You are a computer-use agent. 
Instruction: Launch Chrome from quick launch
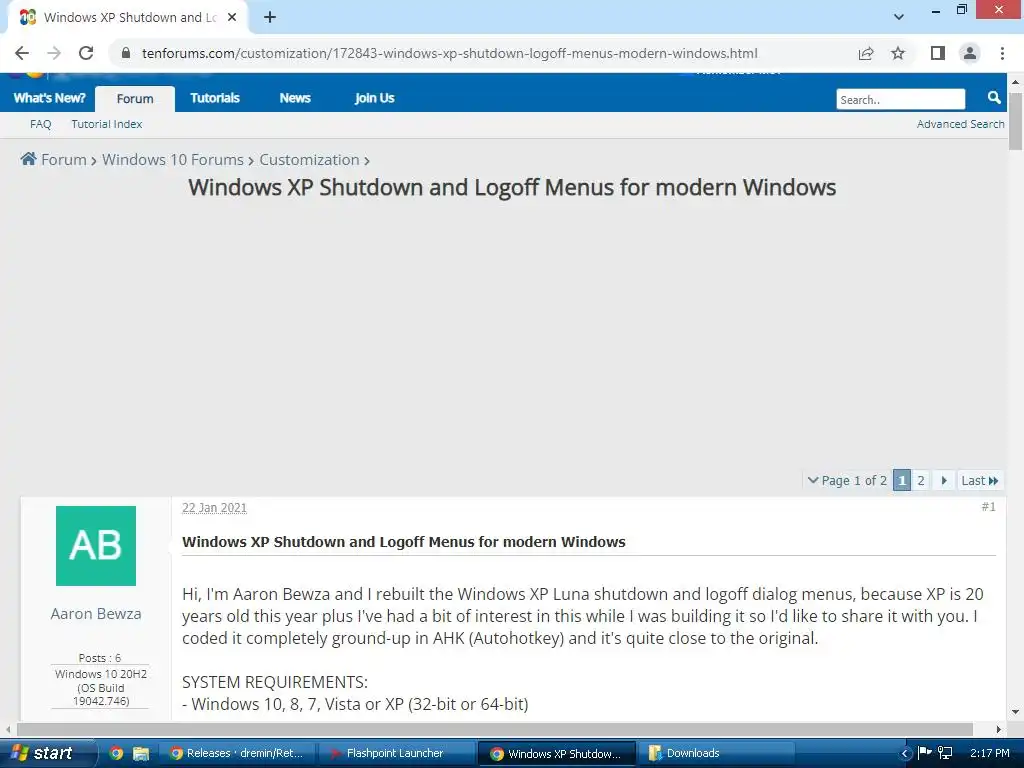click(x=116, y=753)
